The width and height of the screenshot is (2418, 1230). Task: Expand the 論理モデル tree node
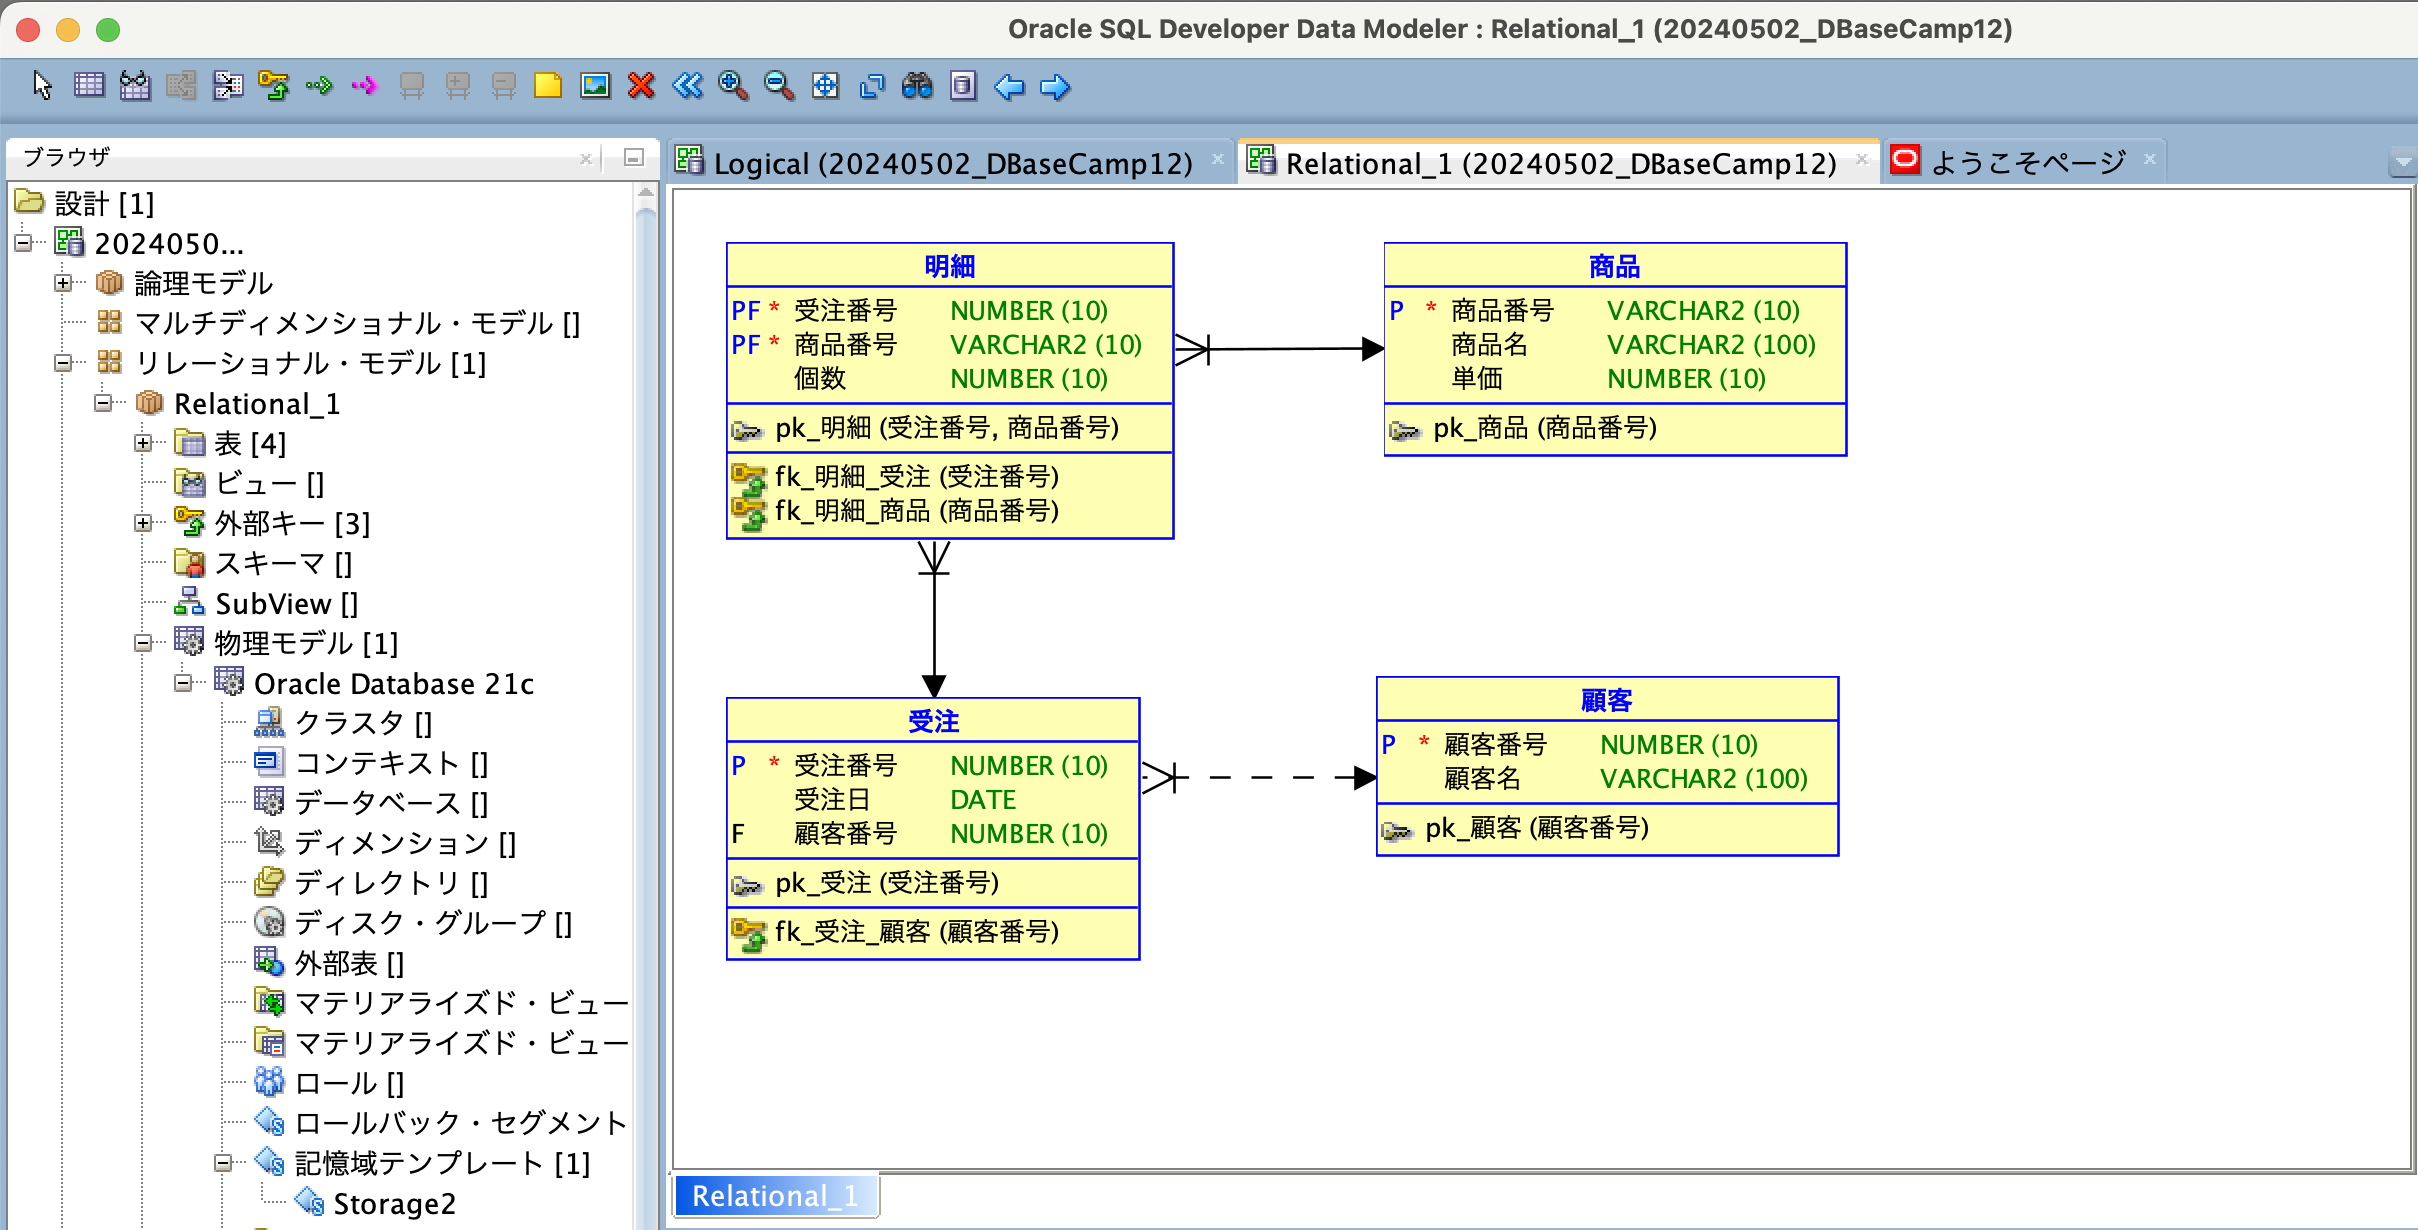(x=62, y=283)
